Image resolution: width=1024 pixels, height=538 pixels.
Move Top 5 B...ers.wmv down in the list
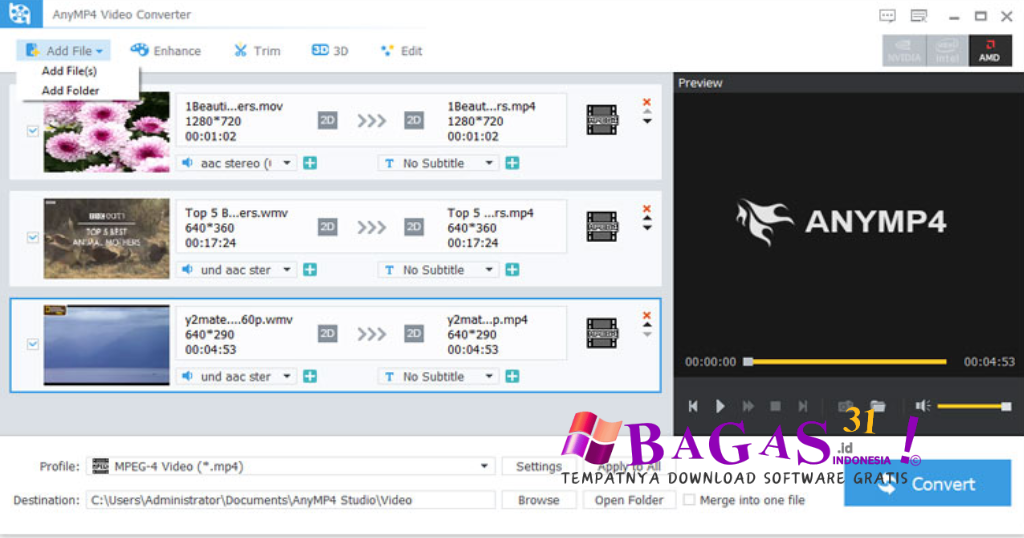[647, 228]
